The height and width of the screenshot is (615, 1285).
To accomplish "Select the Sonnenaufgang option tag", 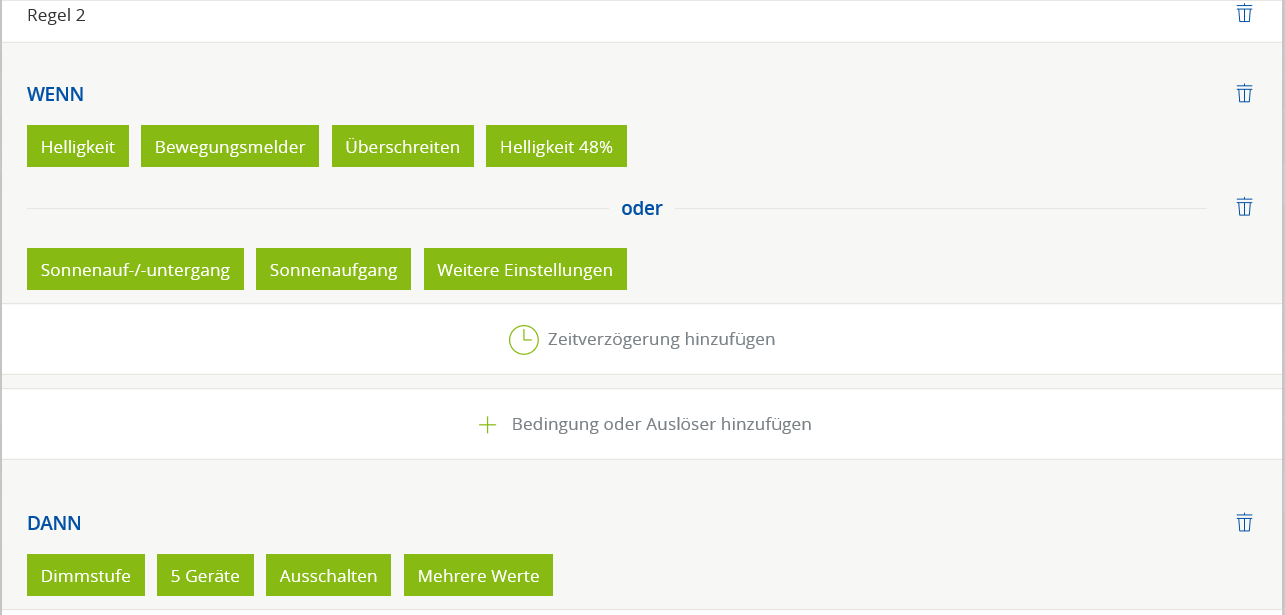I will click(333, 270).
